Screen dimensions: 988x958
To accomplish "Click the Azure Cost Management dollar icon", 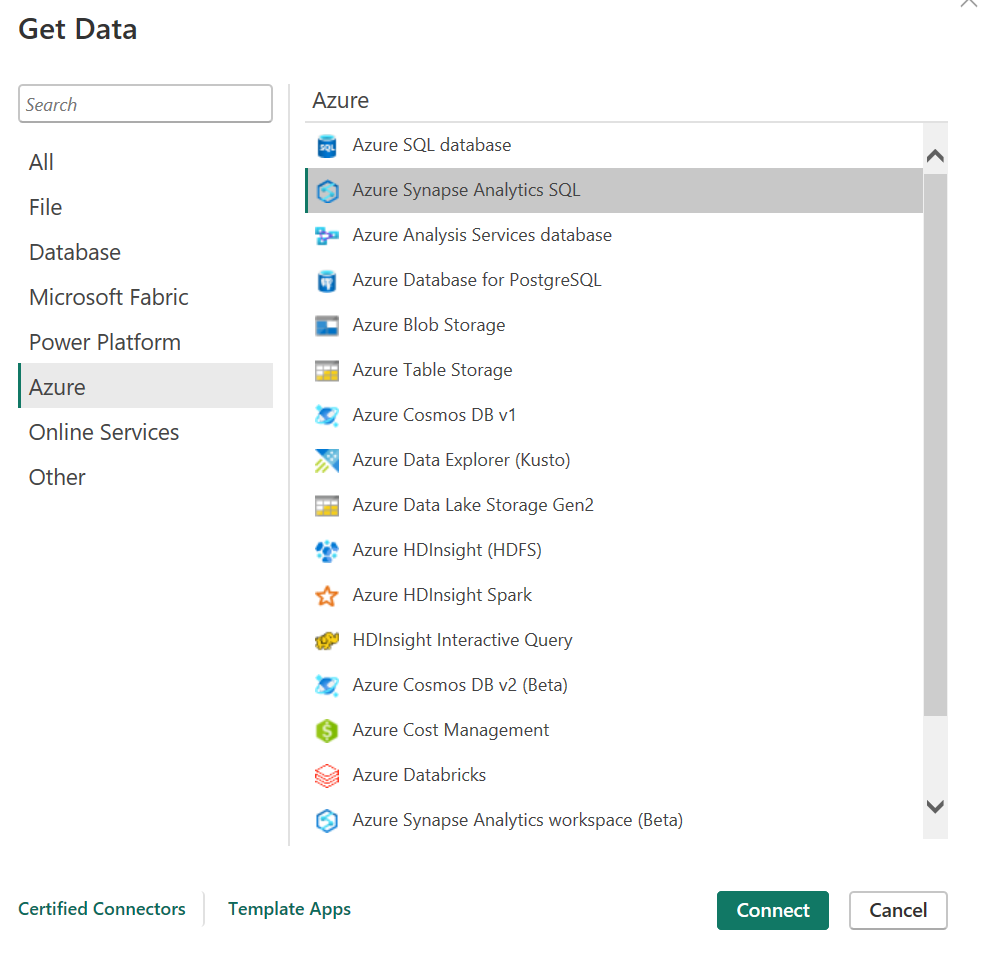I will [x=327, y=730].
